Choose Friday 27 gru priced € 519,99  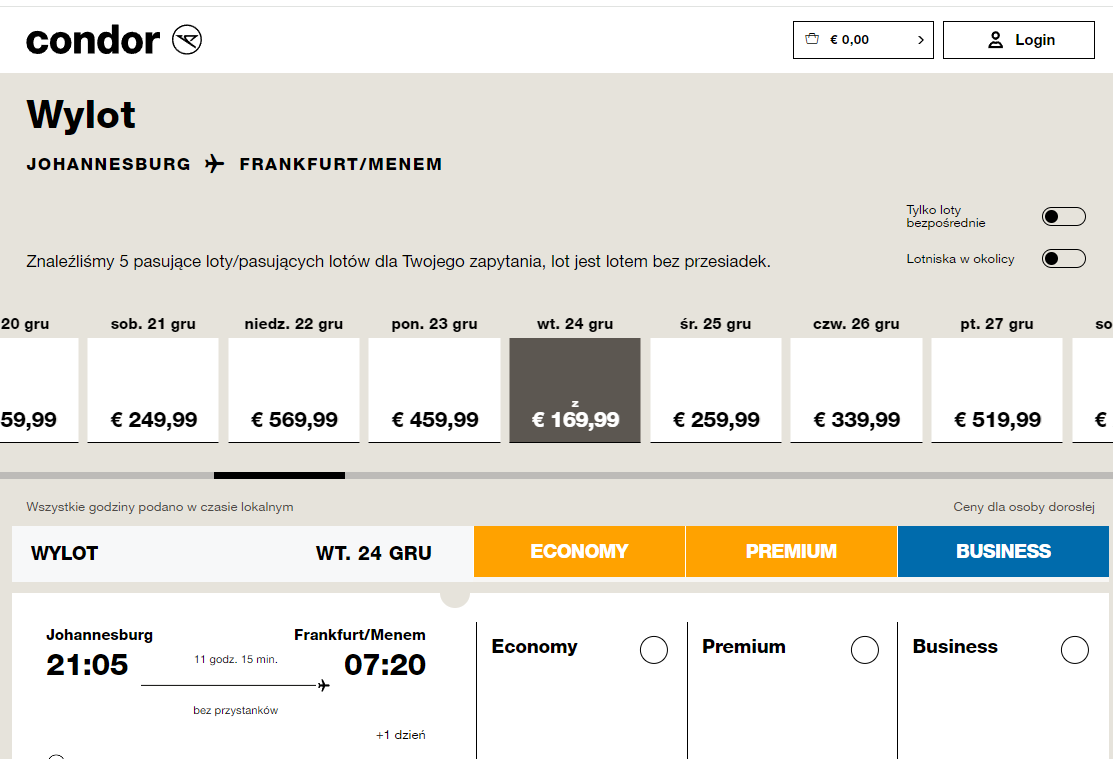997,391
